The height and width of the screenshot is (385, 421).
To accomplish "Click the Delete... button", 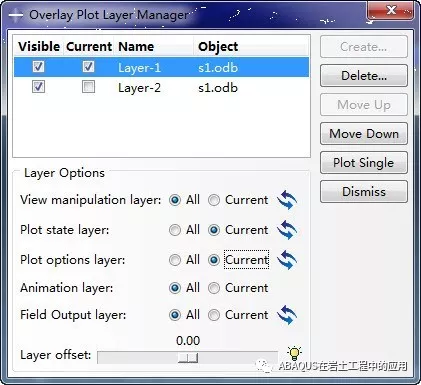I will 364,76.
